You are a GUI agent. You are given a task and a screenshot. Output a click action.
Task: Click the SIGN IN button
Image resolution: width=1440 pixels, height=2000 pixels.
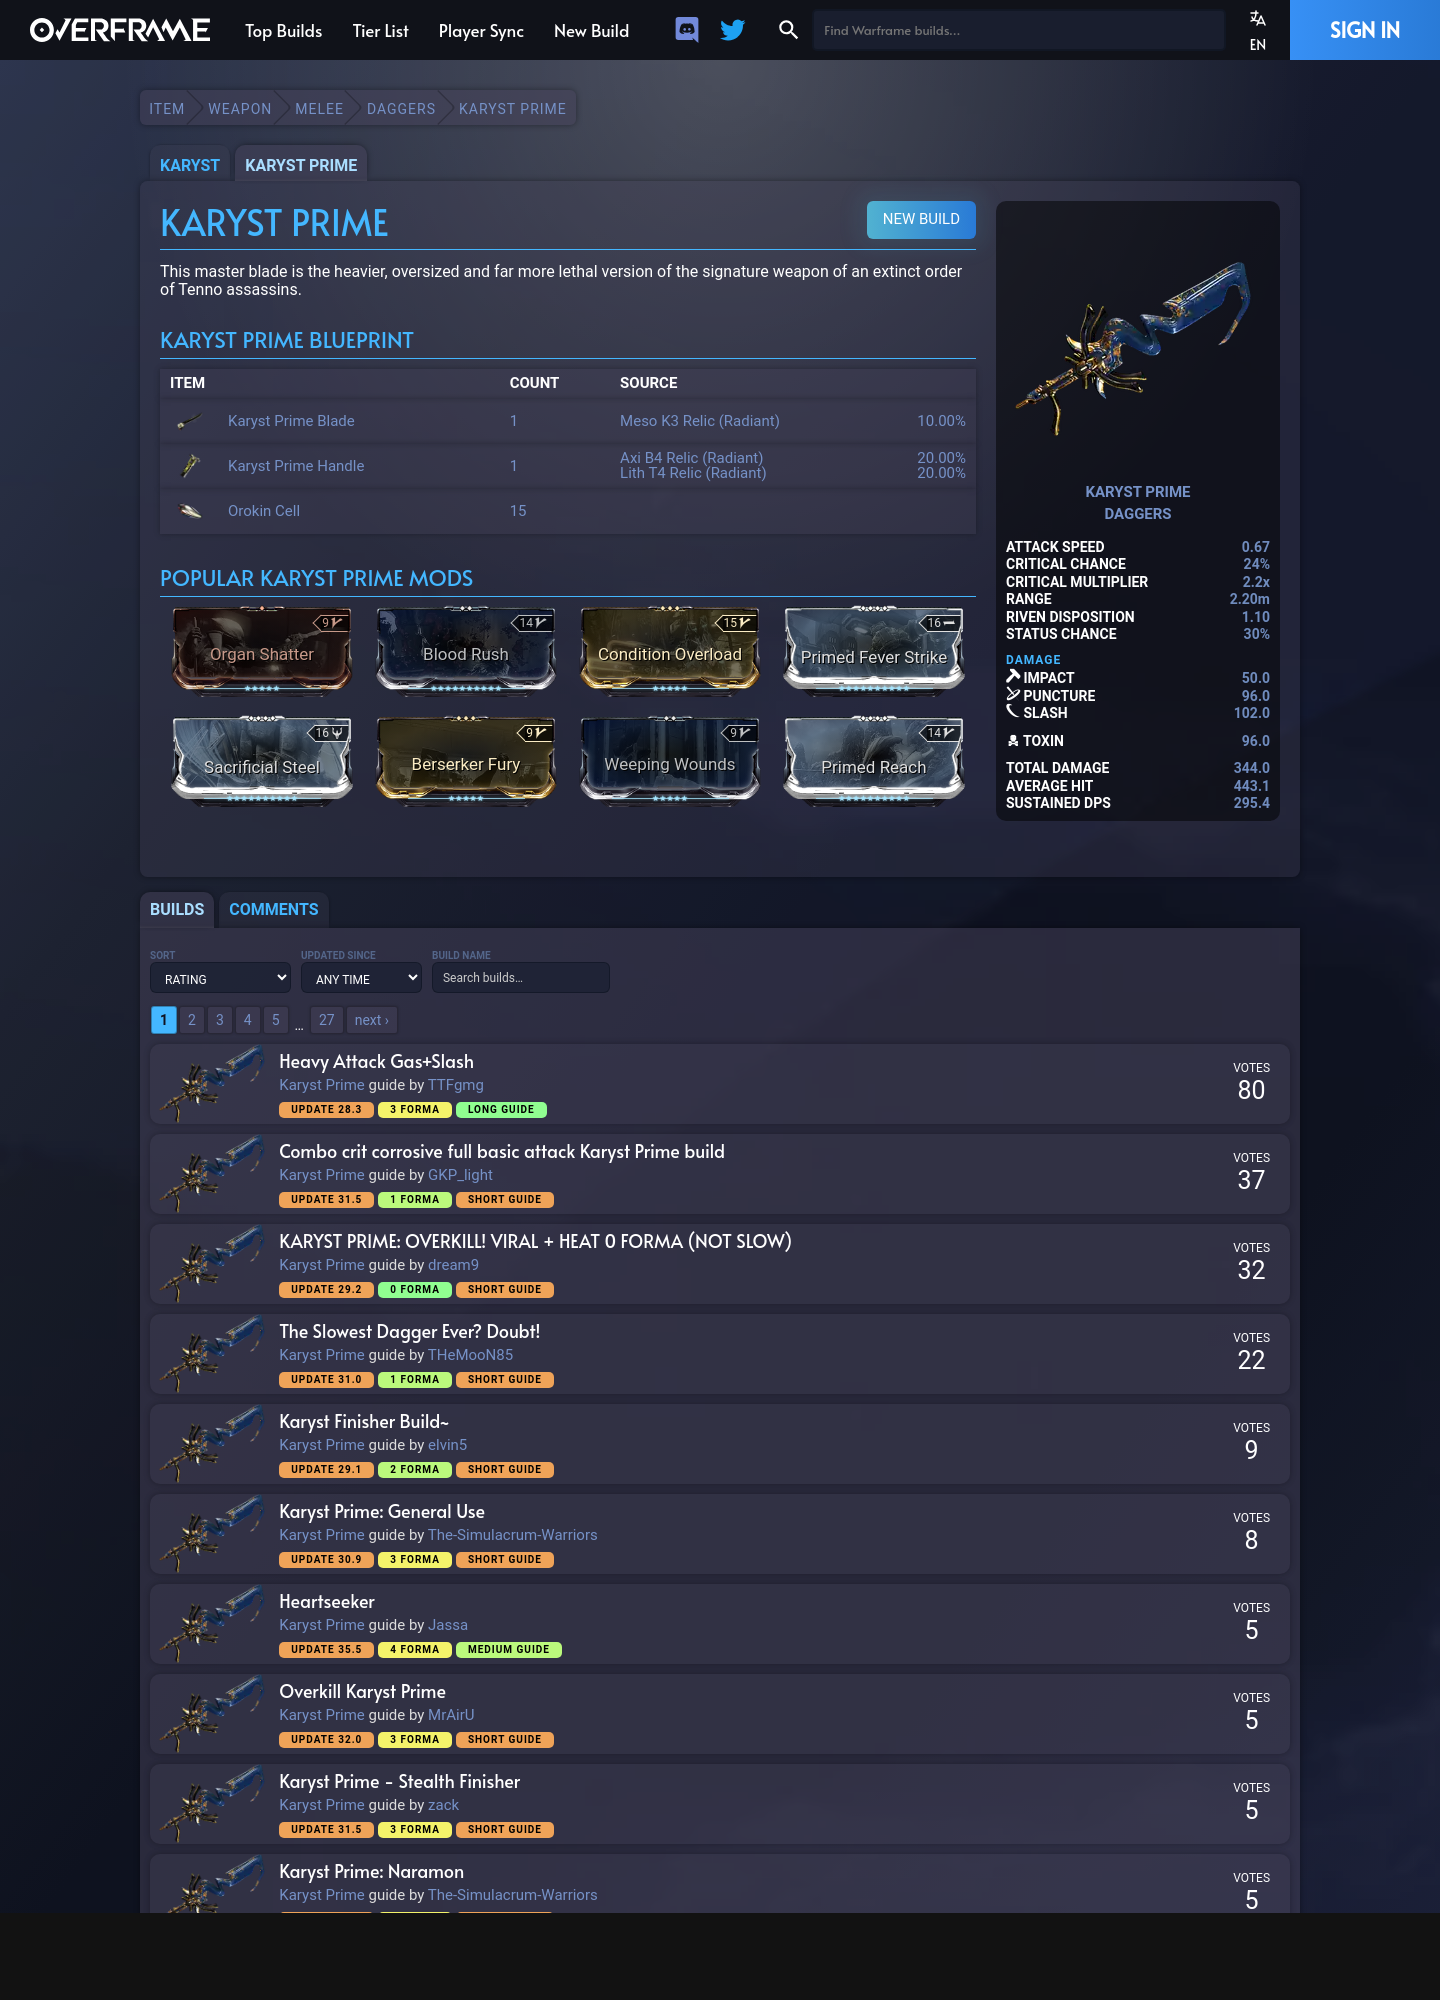click(1365, 30)
